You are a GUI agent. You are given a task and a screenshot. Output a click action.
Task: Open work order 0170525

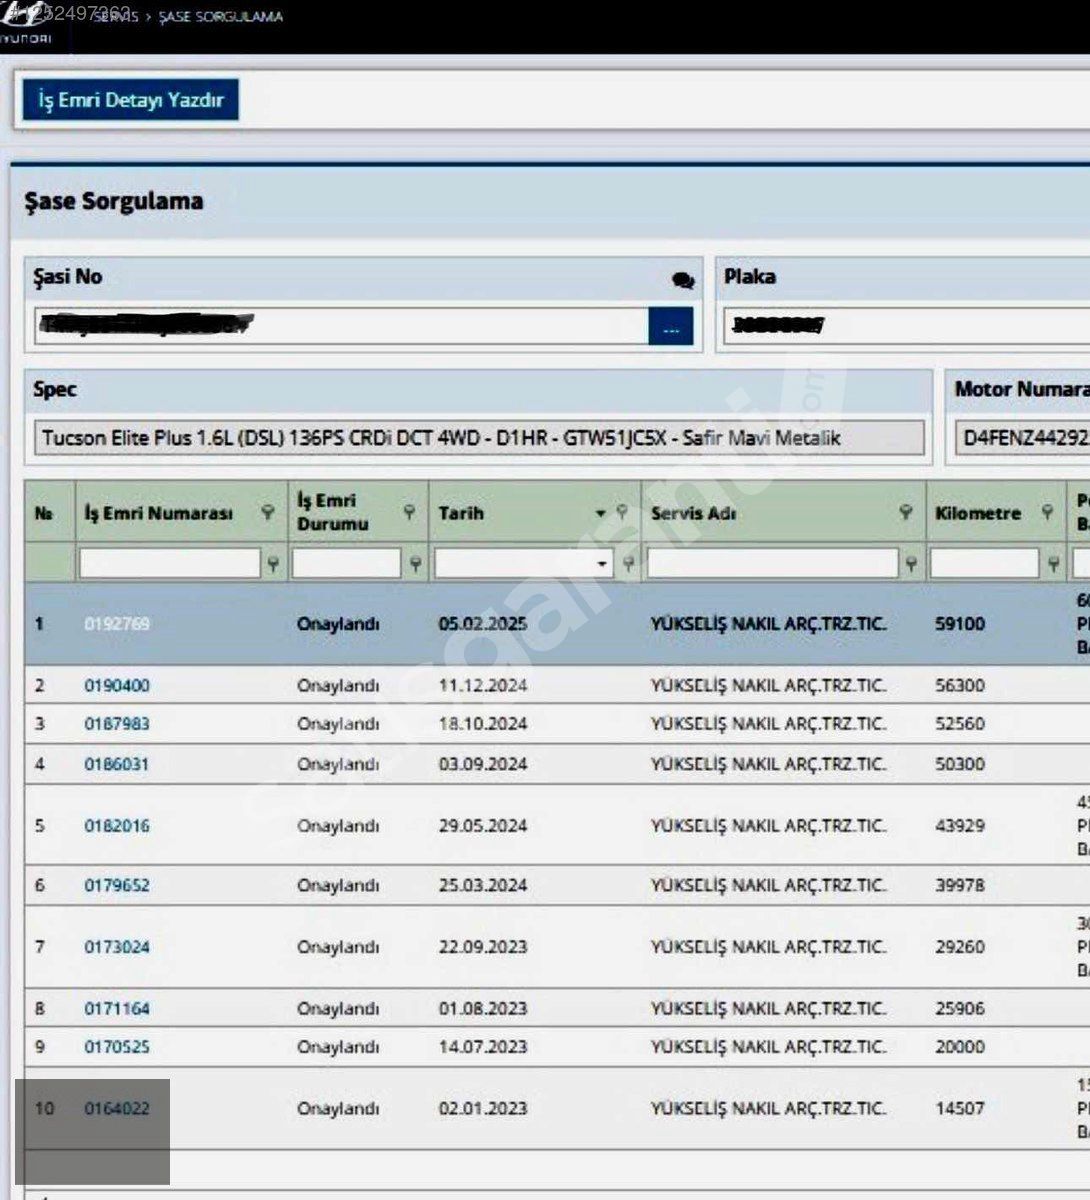(x=117, y=1047)
